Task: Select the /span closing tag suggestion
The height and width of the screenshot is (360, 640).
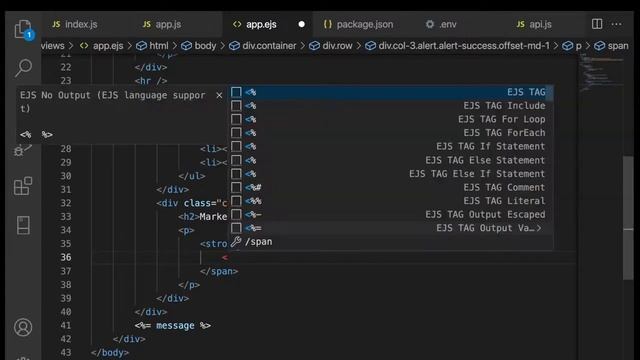Action: tap(391, 242)
